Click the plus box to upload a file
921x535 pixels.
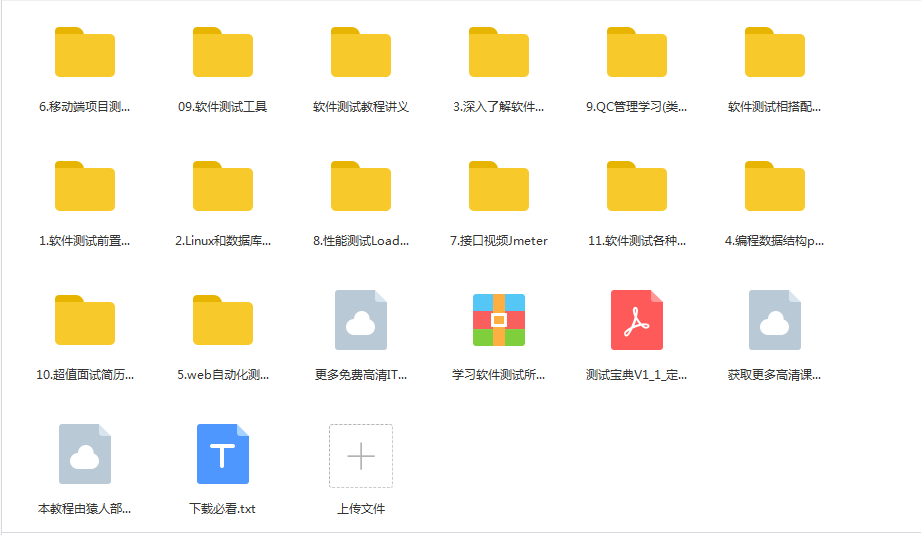pyautogui.click(x=361, y=456)
